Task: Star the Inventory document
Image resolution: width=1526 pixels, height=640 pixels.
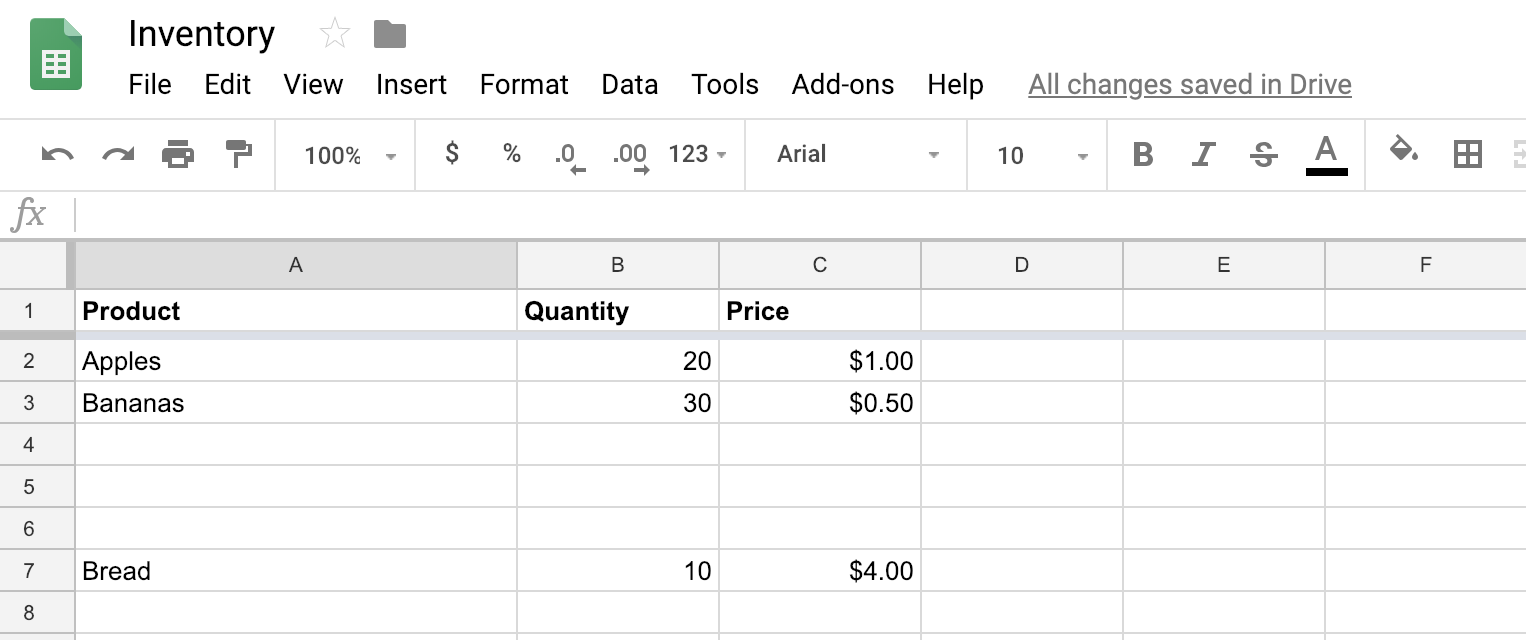Action: (334, 35)
